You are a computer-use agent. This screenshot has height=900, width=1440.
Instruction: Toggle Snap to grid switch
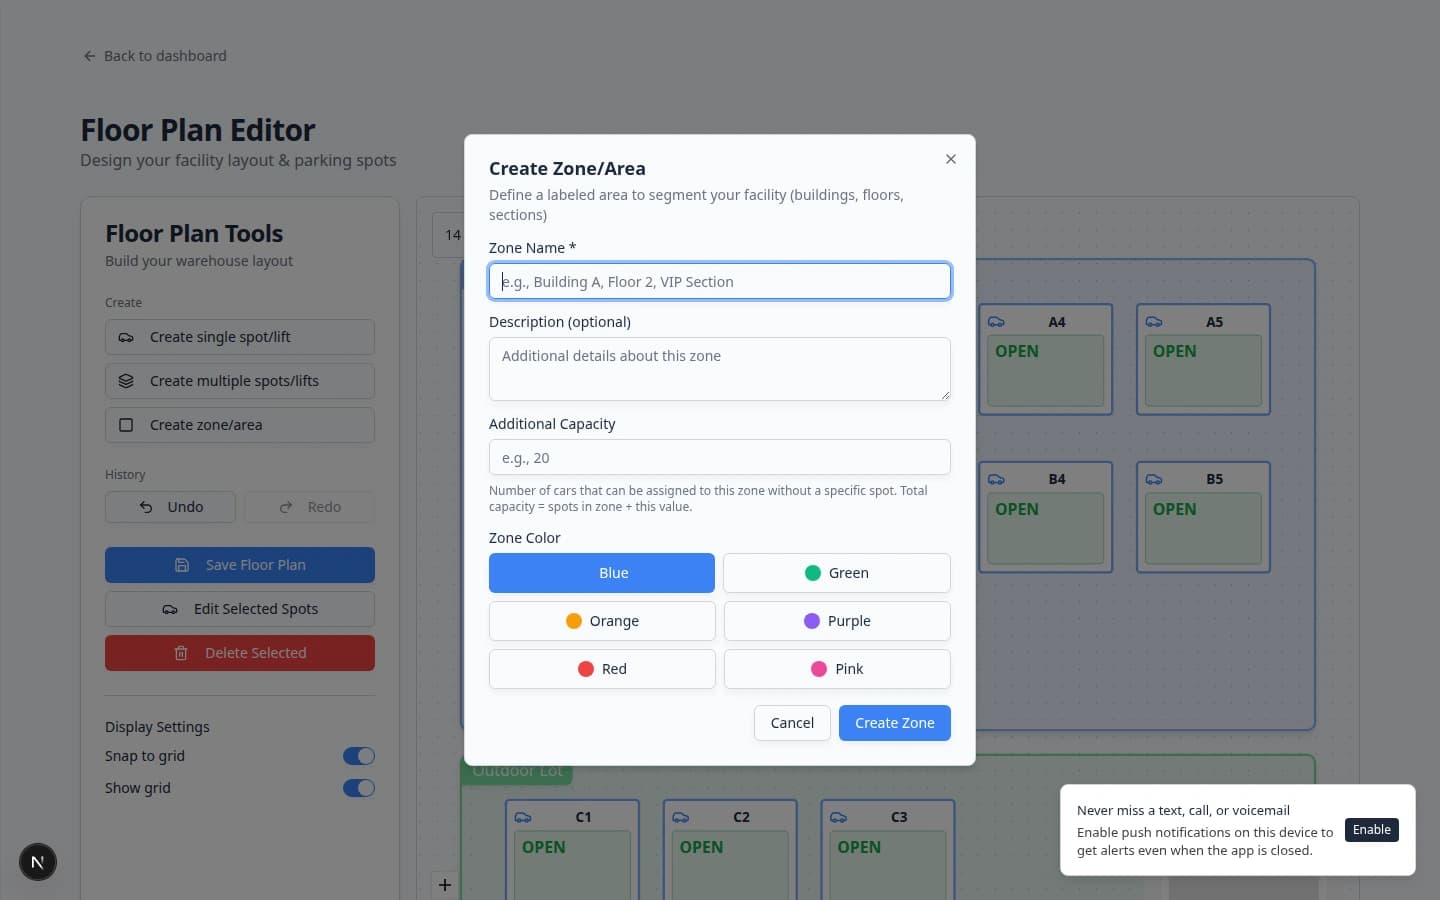359,756
